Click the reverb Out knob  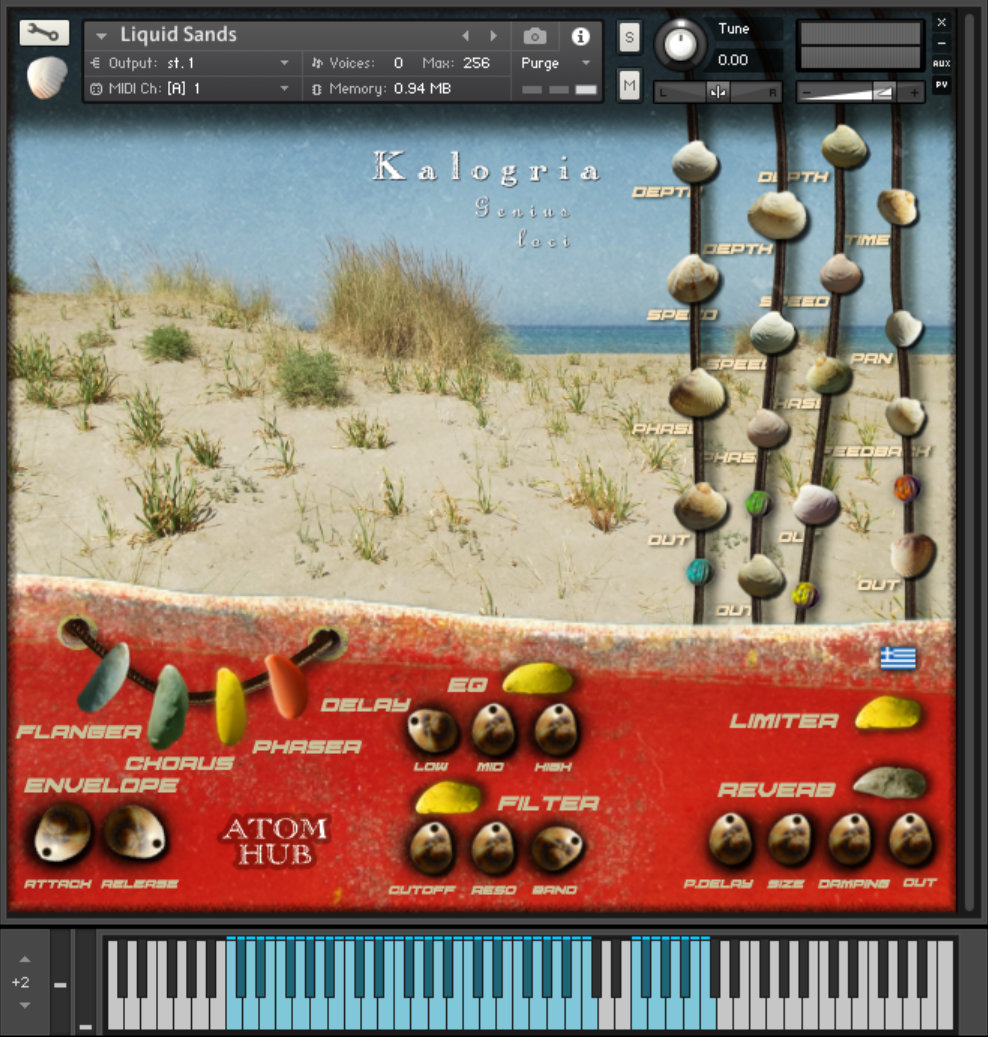pyautogui.click(x=911, y=839)
